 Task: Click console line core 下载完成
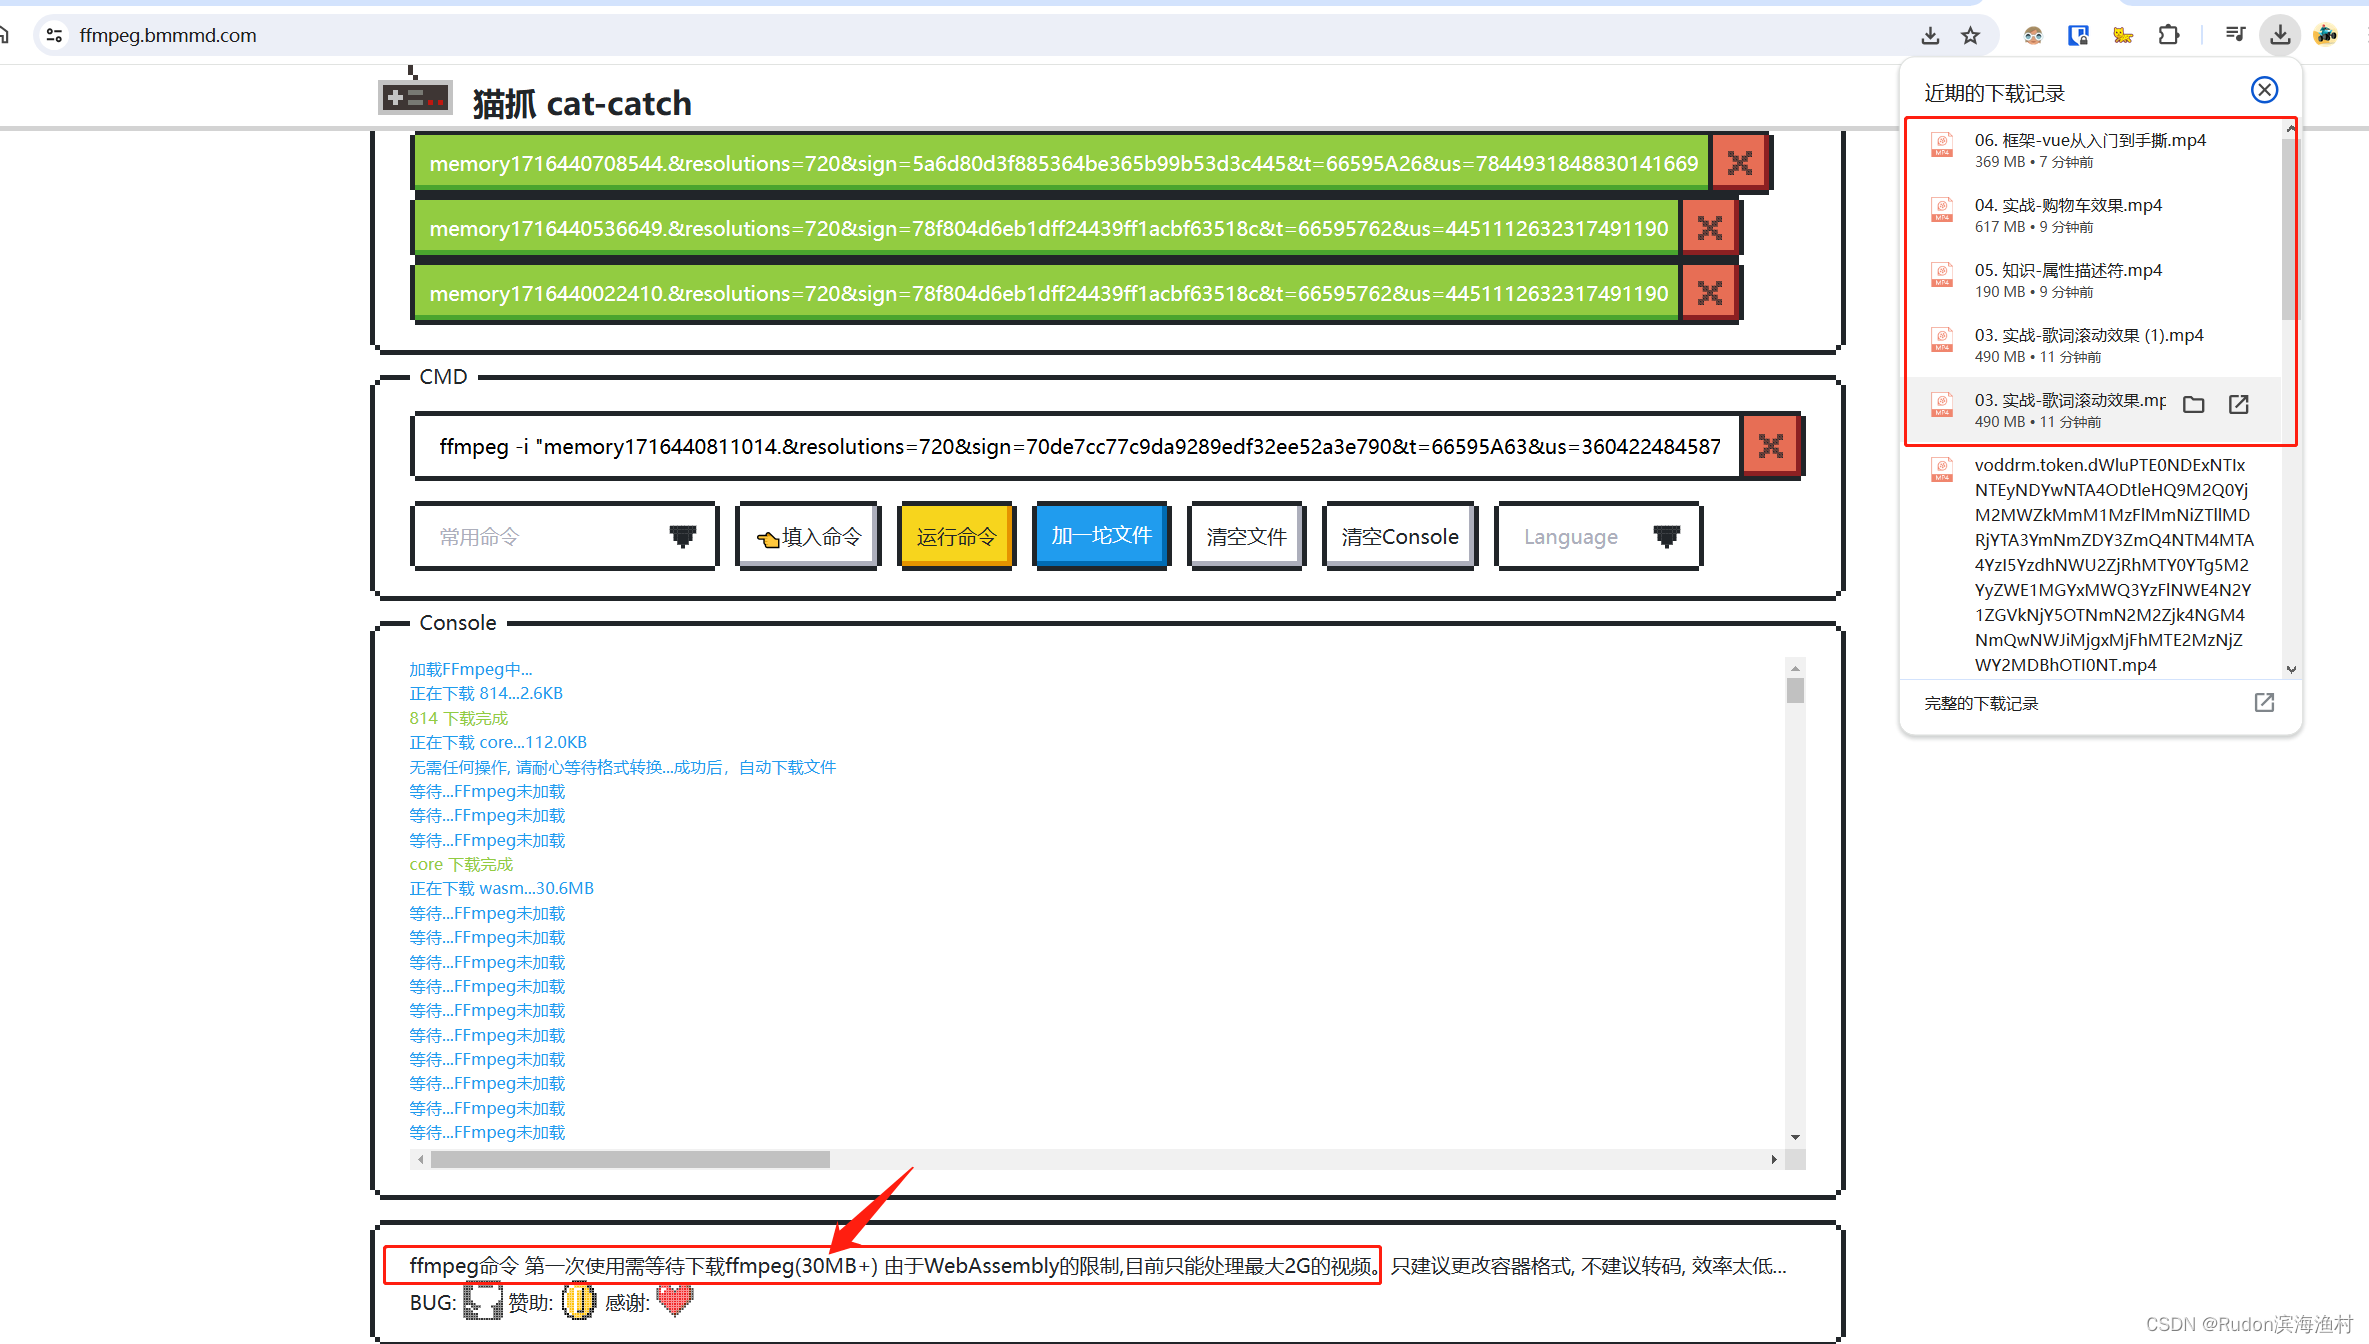point(461,864)
